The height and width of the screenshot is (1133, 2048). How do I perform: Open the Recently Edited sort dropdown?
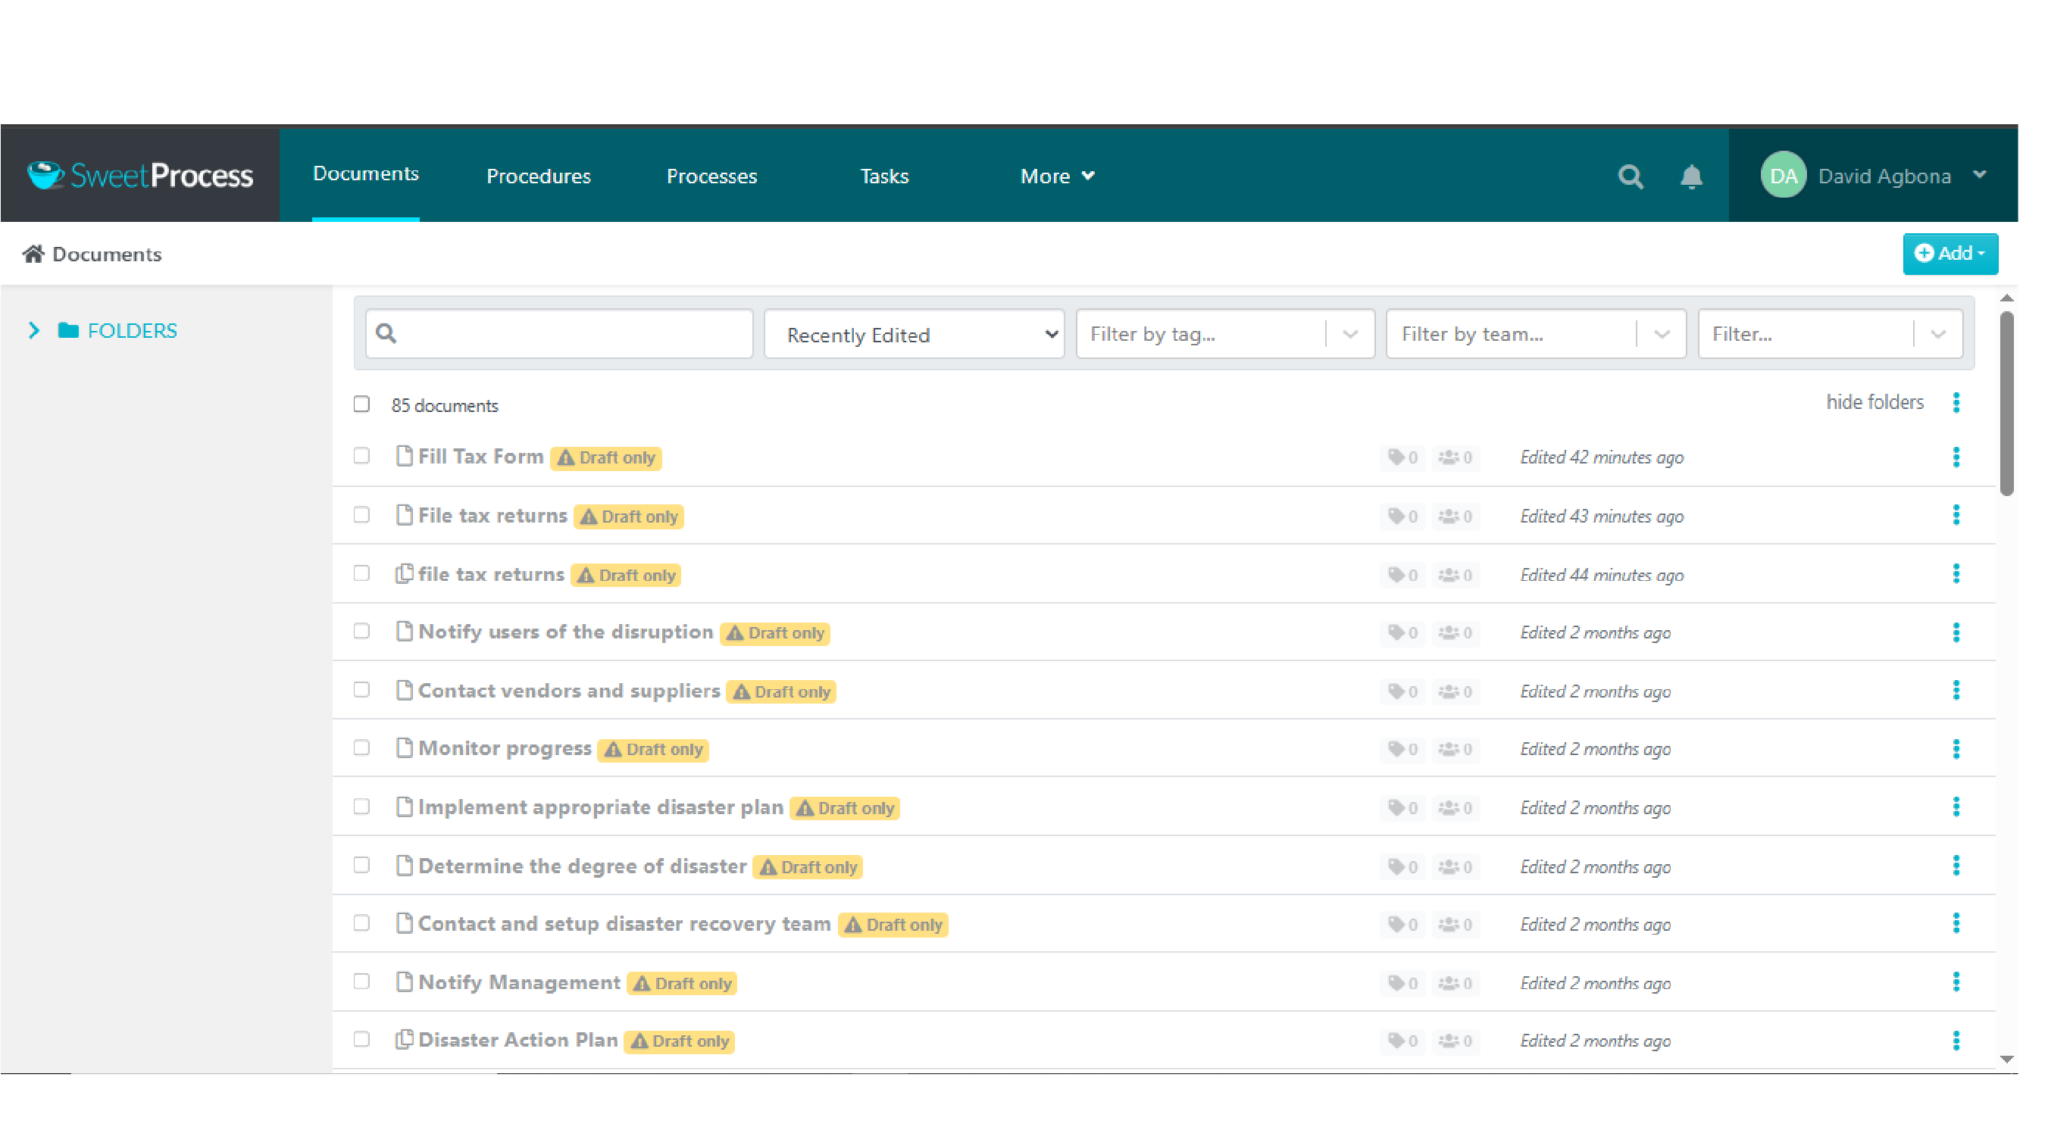point(914,334)
